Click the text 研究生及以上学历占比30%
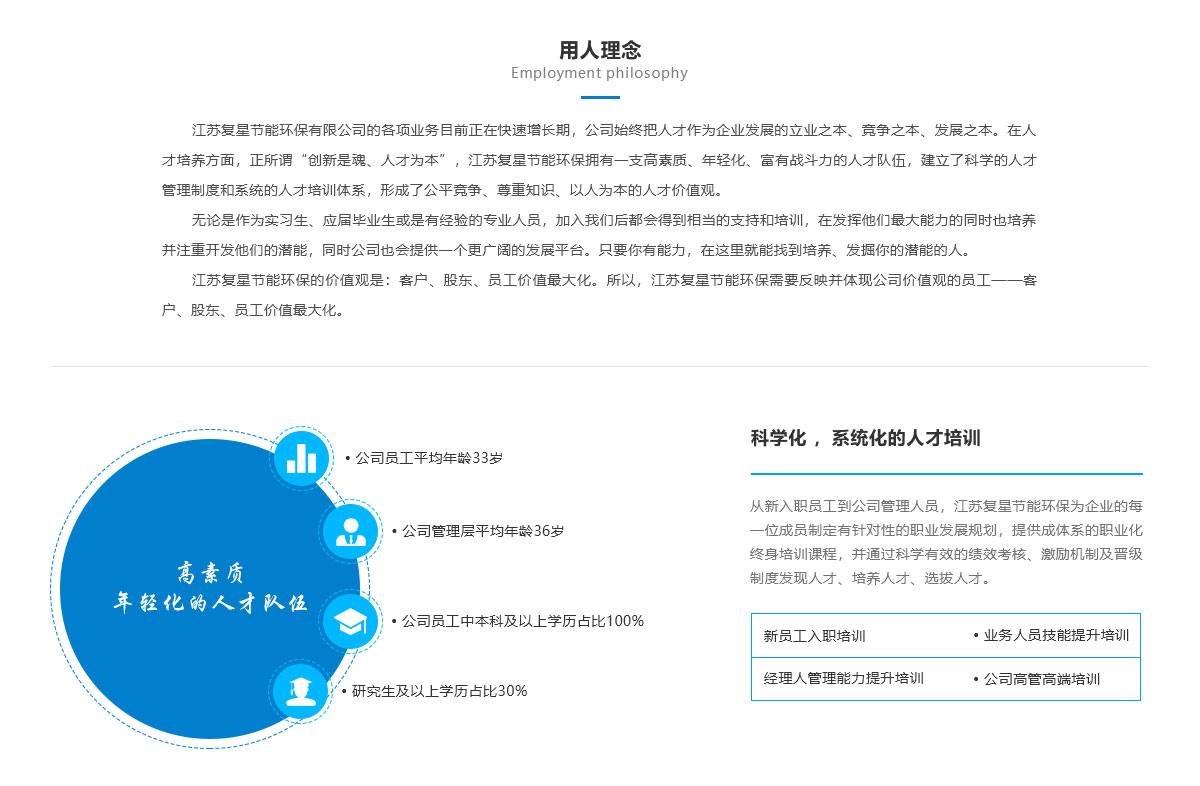The height and width of the screenshot is (786, 1200). [x=439, y=691]
